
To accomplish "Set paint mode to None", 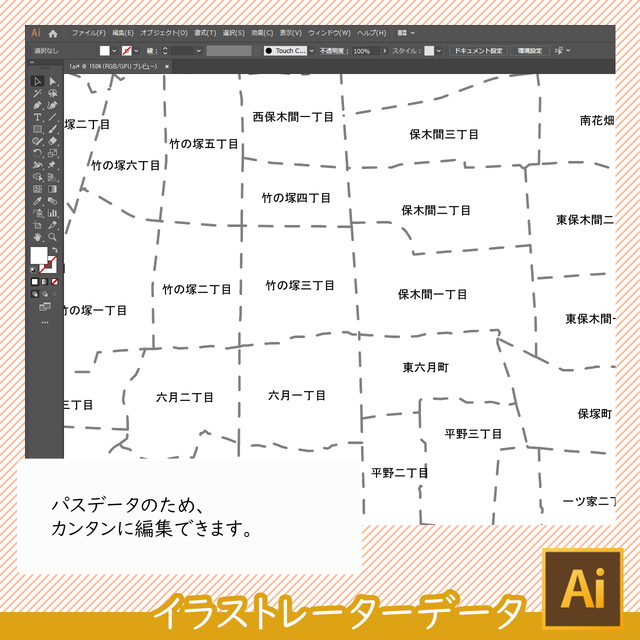I will 55,282.
